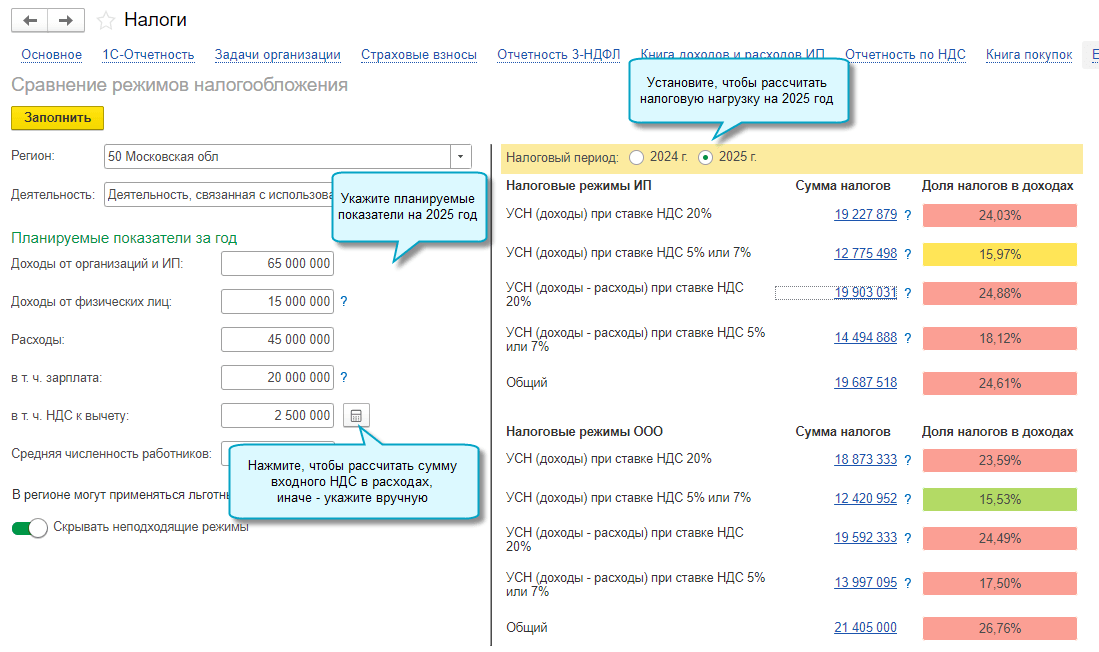Click the back navigation arrow

(30, 20)
